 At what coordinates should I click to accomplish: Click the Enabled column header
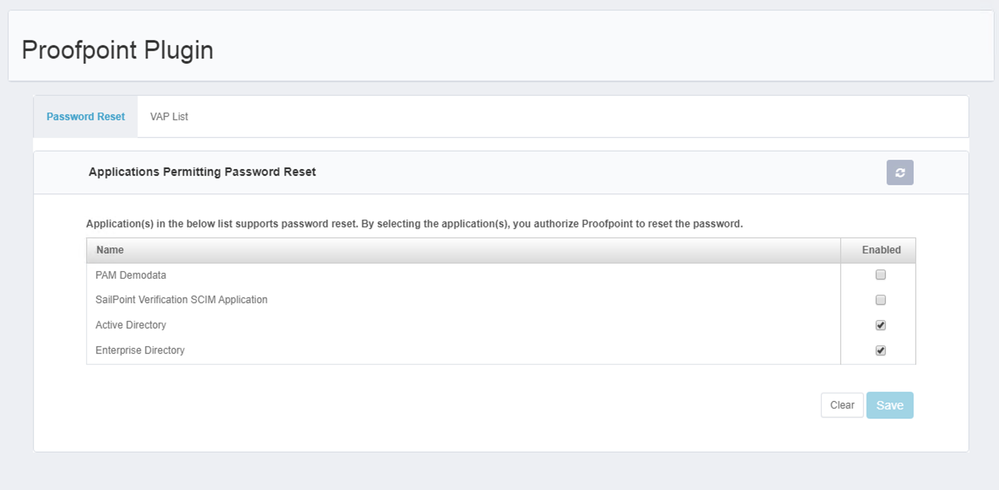click(880, 250)
